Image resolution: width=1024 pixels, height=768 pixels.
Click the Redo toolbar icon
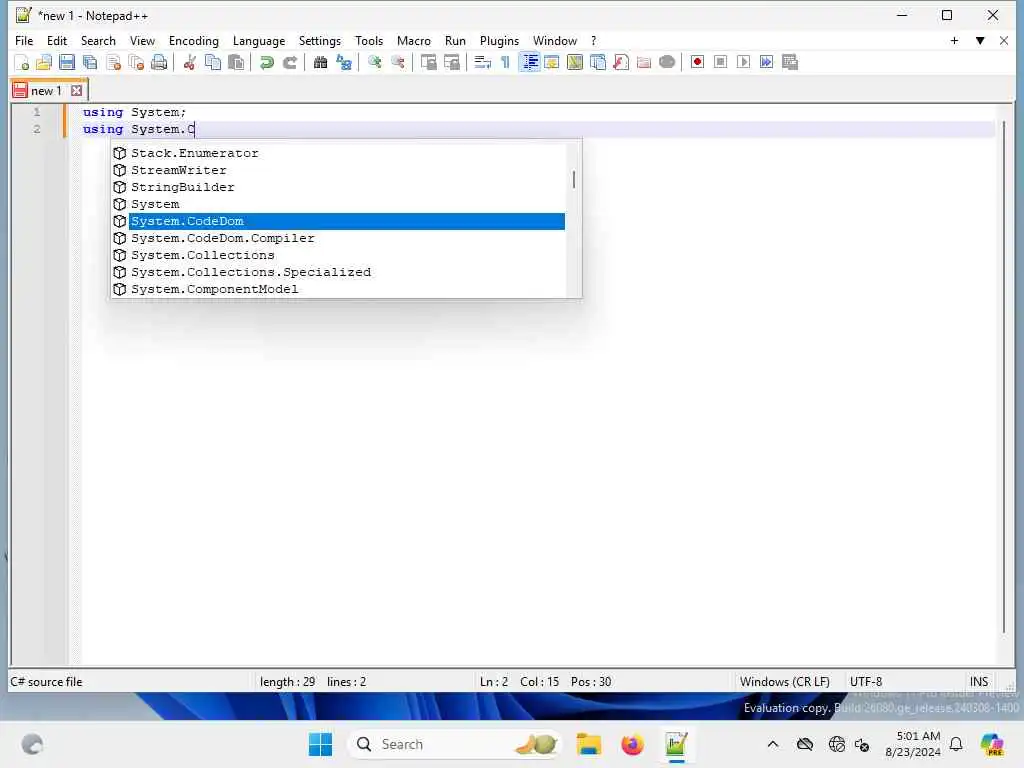290,62
